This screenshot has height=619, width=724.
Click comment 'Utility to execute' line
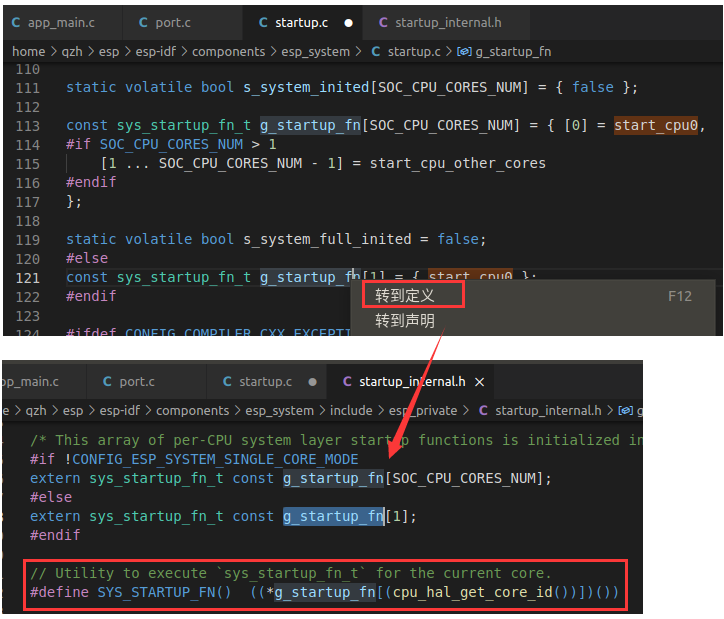[x=291, y=573]
